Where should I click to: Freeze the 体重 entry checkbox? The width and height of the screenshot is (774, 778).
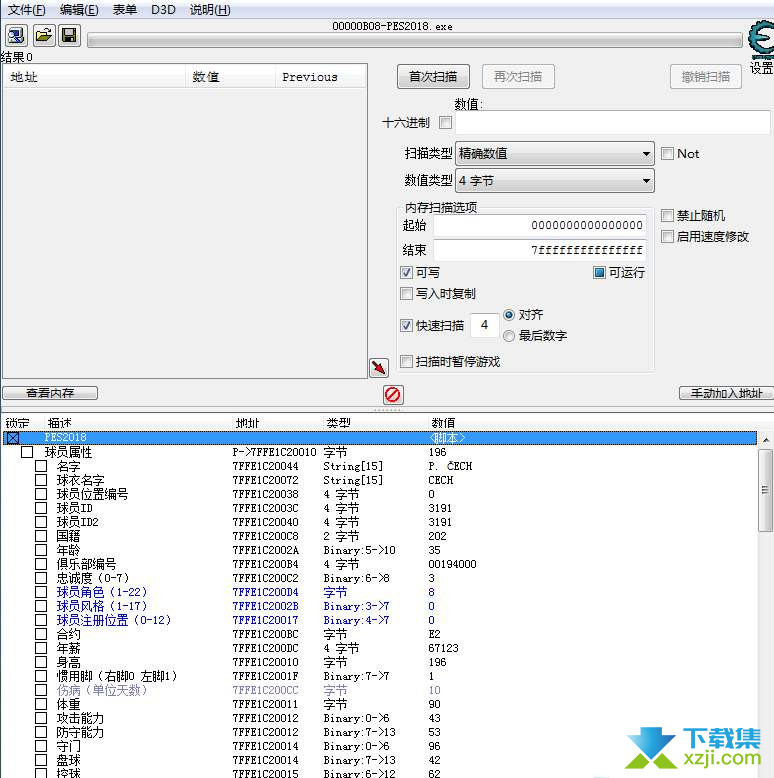tap(41, 704)
